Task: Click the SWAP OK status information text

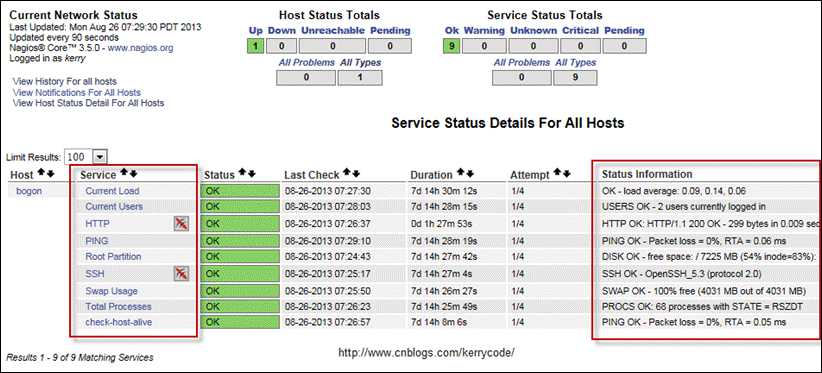Action: (x=704, y=291)
